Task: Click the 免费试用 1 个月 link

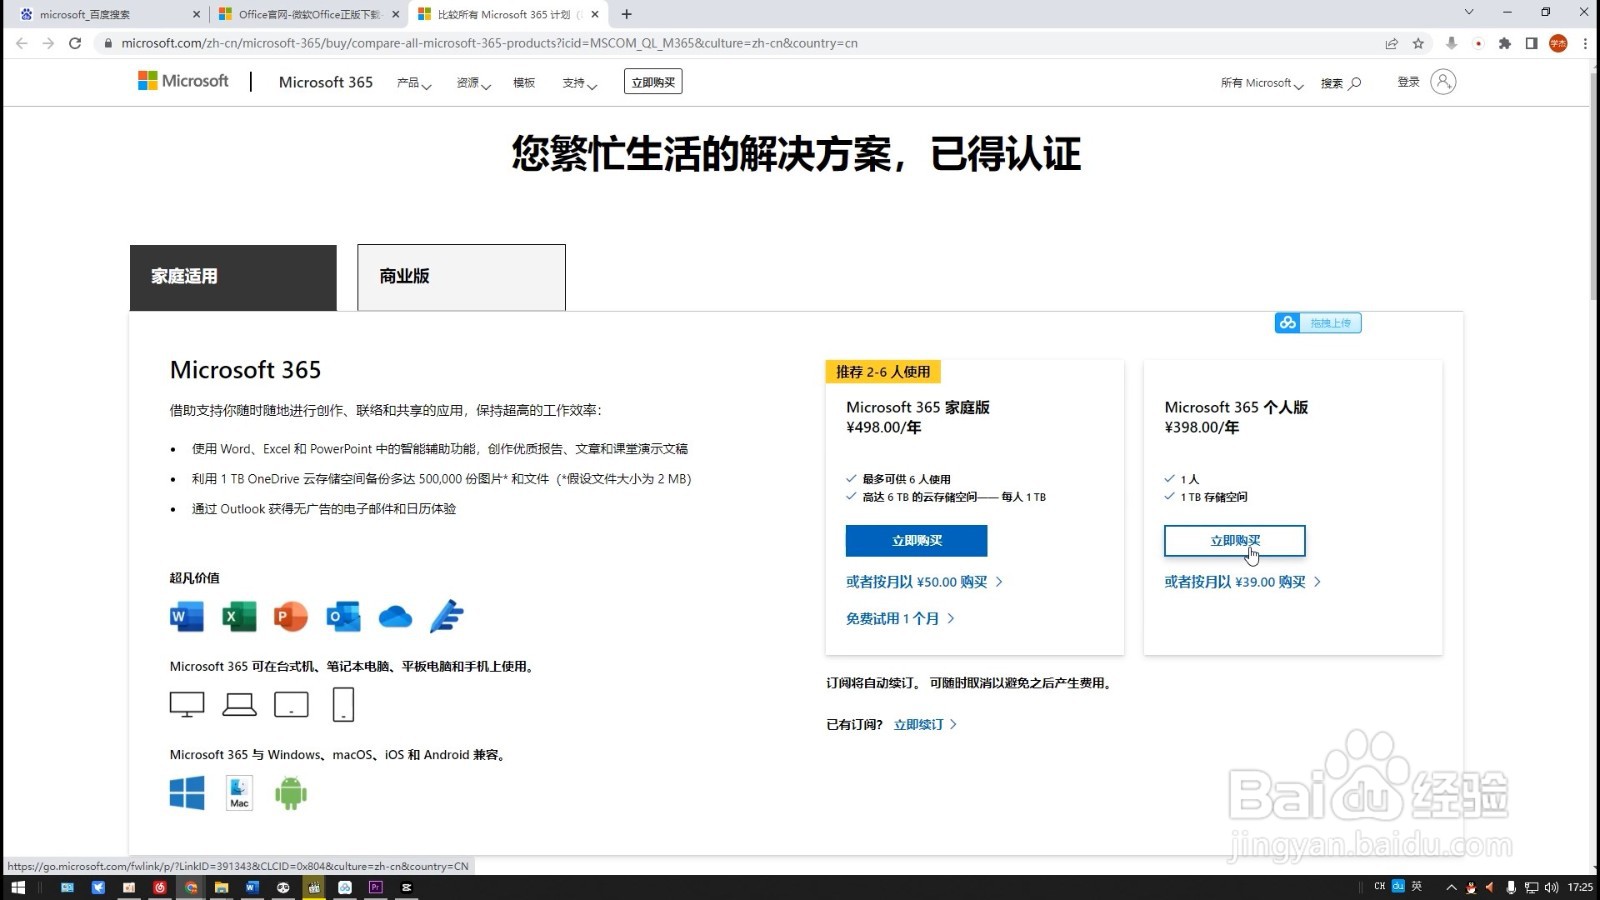Action: tap(899, 619)
